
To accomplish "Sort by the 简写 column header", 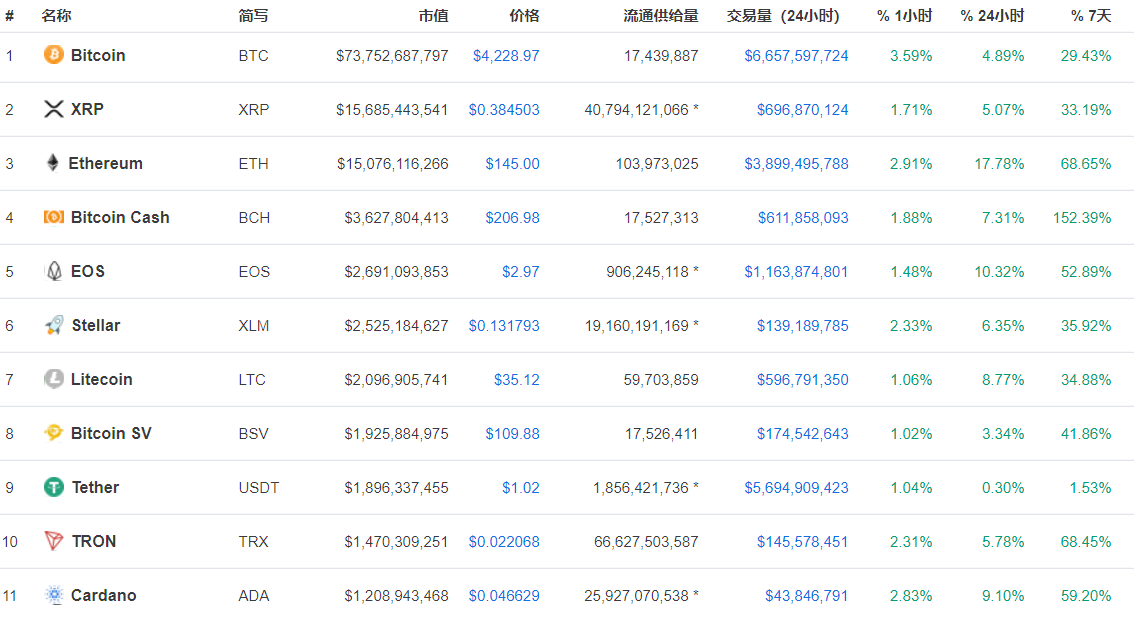I will pos(253,16).
